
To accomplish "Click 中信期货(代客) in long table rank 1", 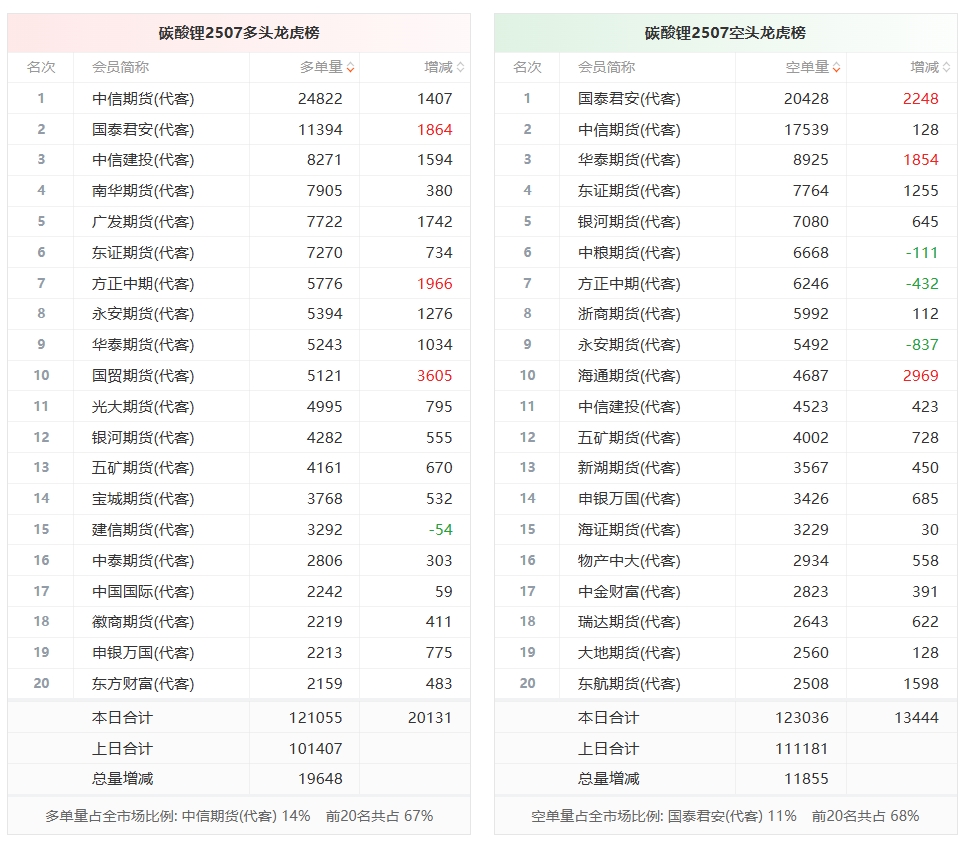I will (143, 99).
